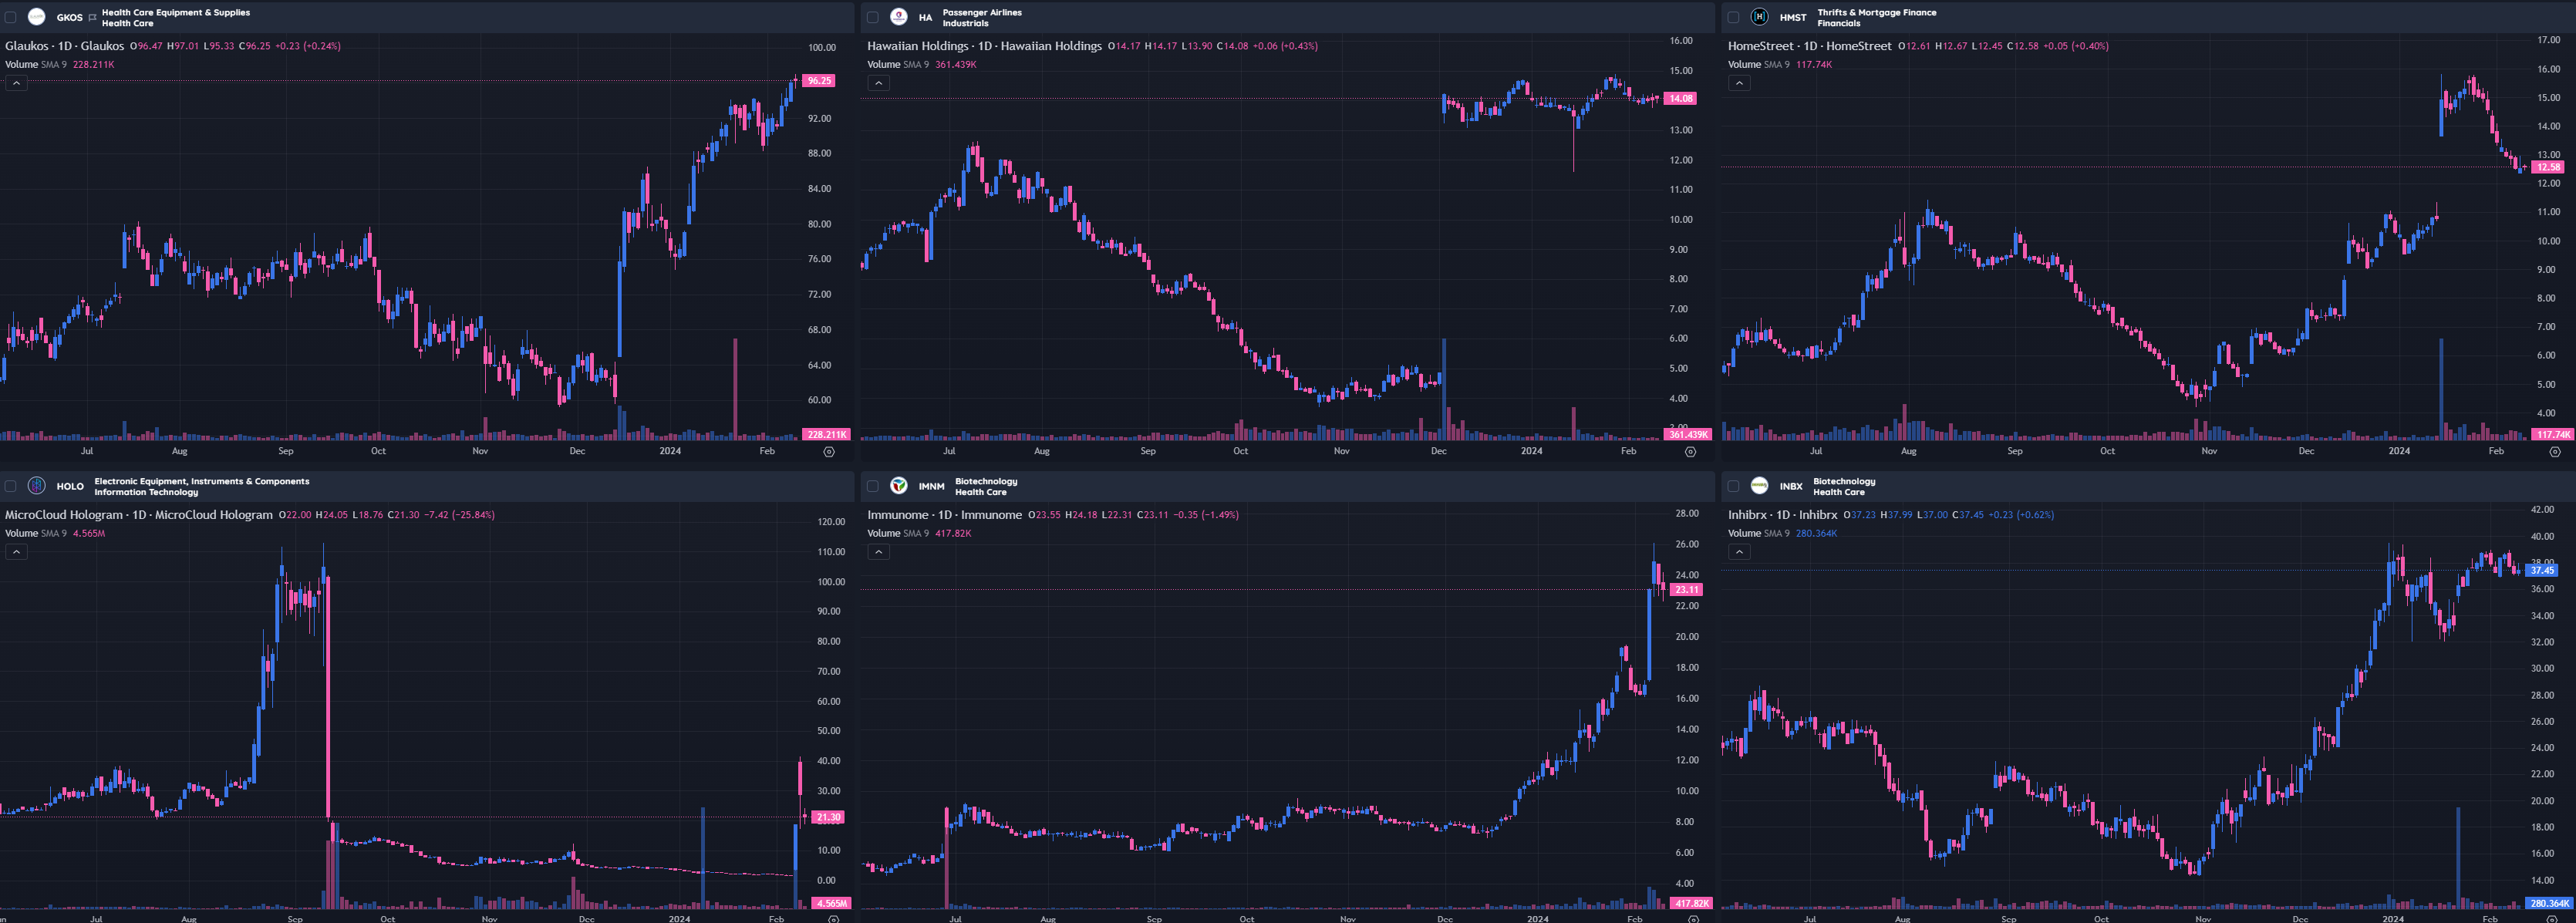Open chart settings gear on Hawaiian Holdings chart
This screenshot has height=923, width=2576.
click(x=1690, y=452)
